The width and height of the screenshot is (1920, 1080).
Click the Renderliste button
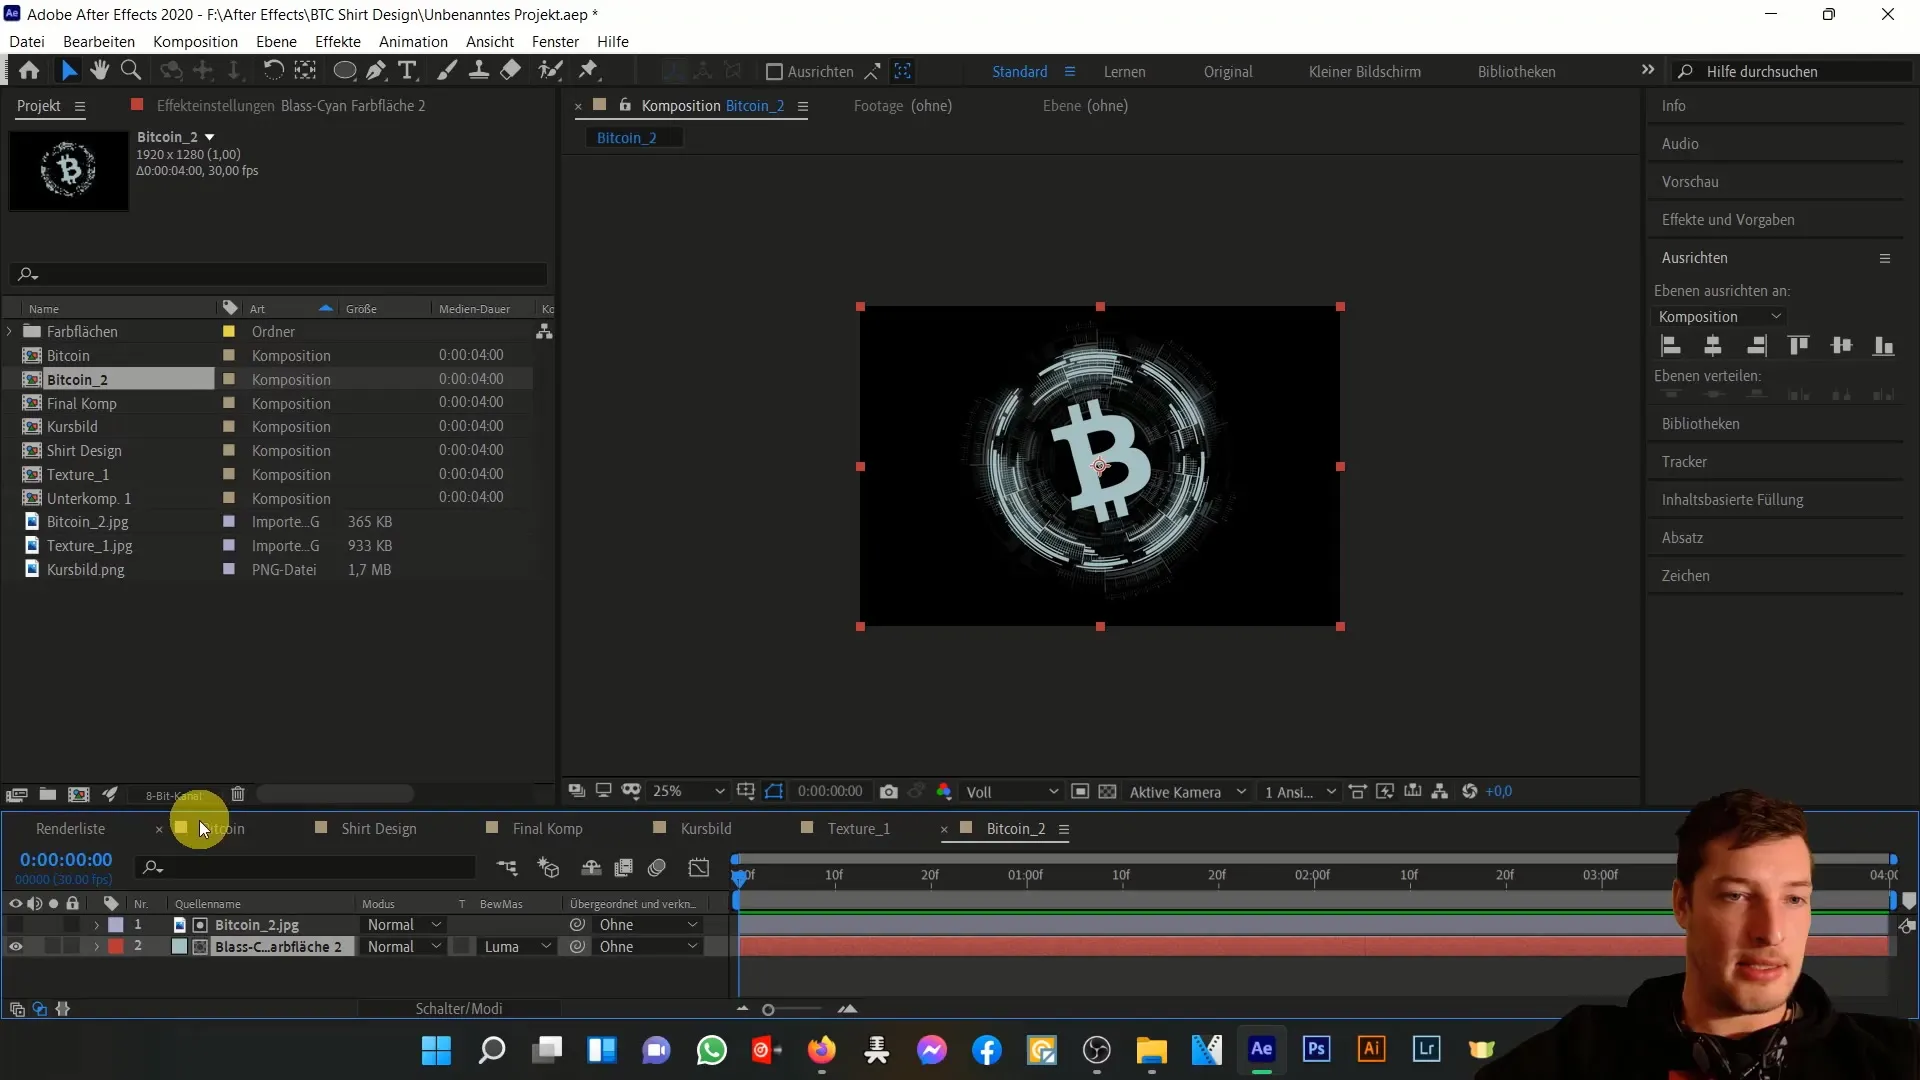70,827
